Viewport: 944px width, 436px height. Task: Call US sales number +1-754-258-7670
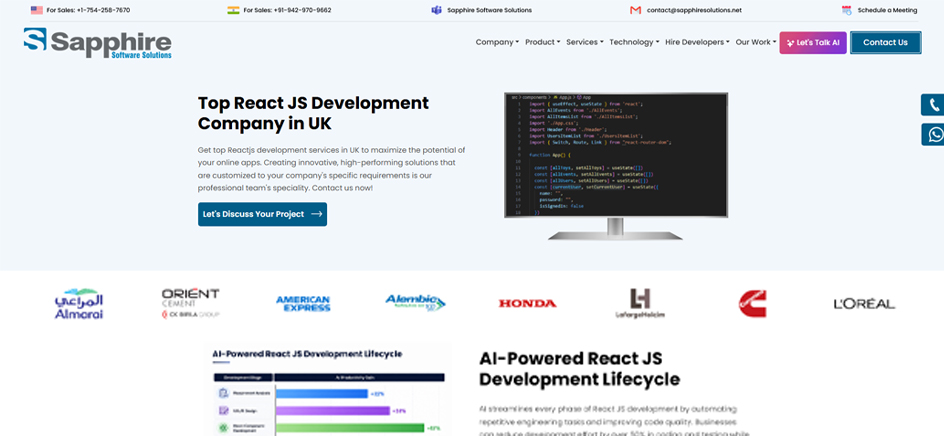click(88, 10)
